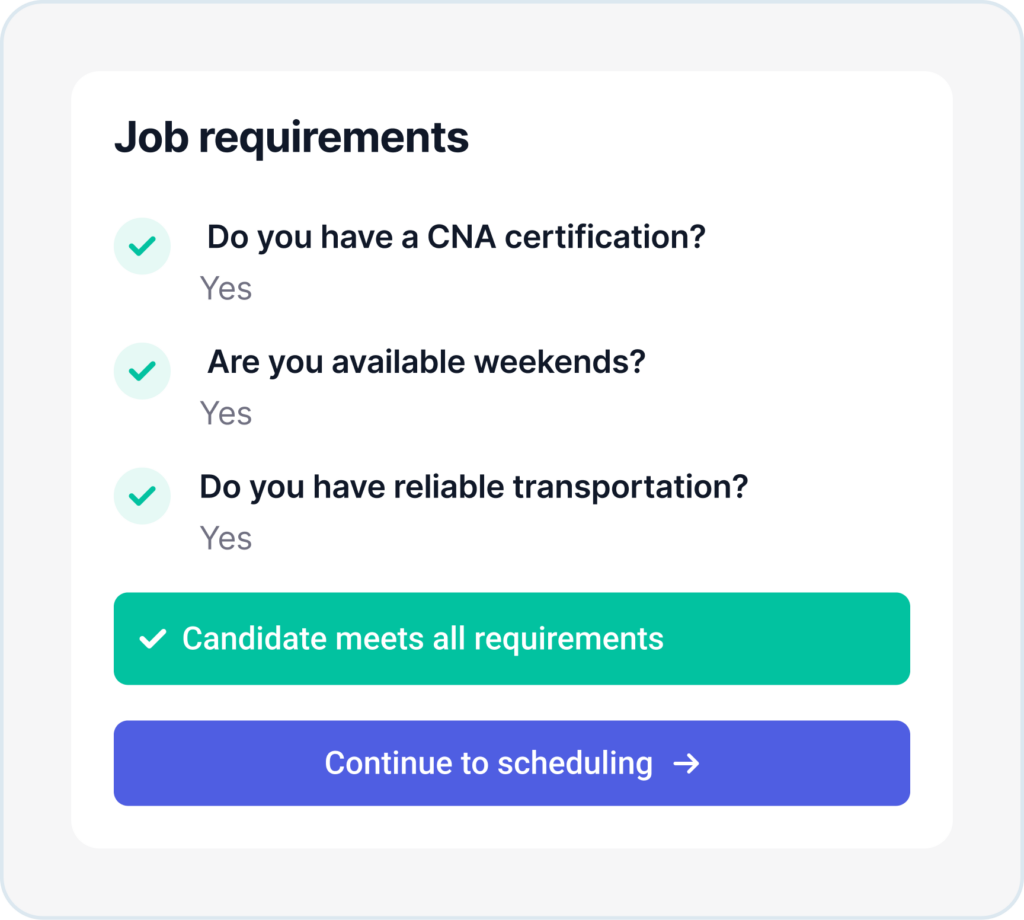Select the CNA certification question text
Viewport: 1024px width, 920px height.
click(456, 238)
